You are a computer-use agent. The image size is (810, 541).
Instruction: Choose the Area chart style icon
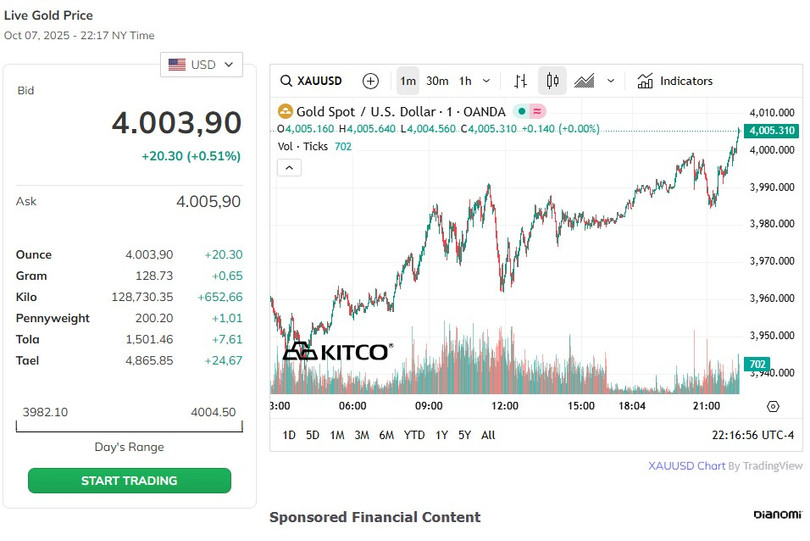tap(585, 81)
